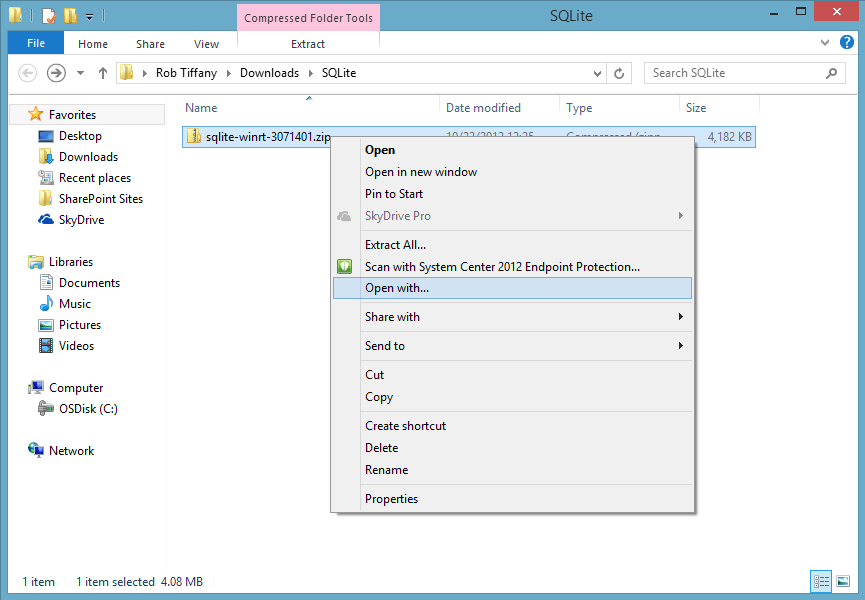The height and width of the screenshot is (600, 865).
Task: Click the Recent places icon
Action: pos(46,178)
